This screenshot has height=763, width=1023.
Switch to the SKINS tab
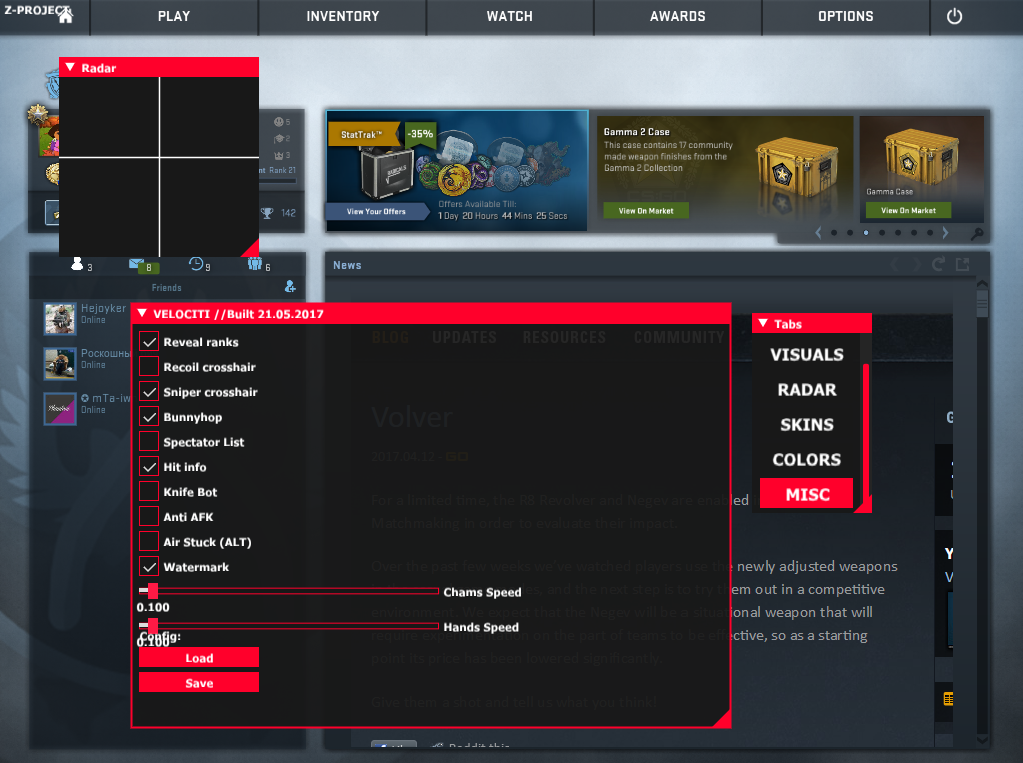(x=806, y=424)
